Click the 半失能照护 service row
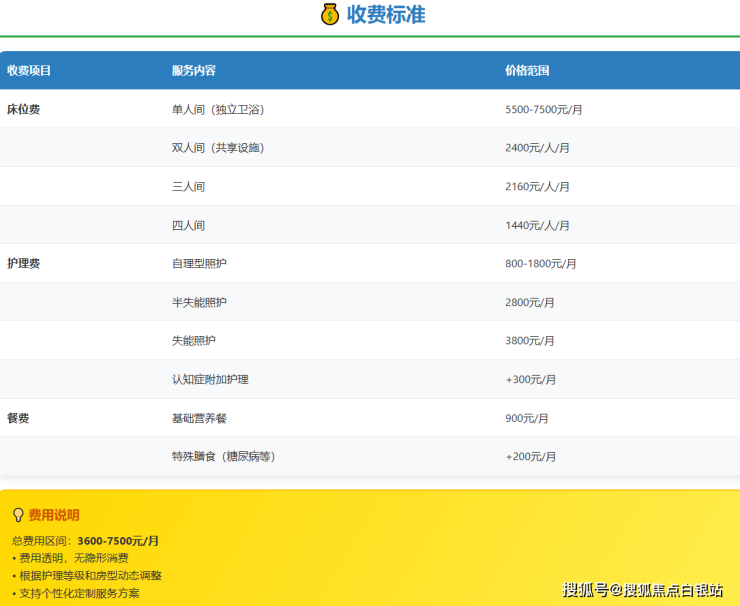Image resolution: width=740 pixels, height=606 pixels. (199, 302)
